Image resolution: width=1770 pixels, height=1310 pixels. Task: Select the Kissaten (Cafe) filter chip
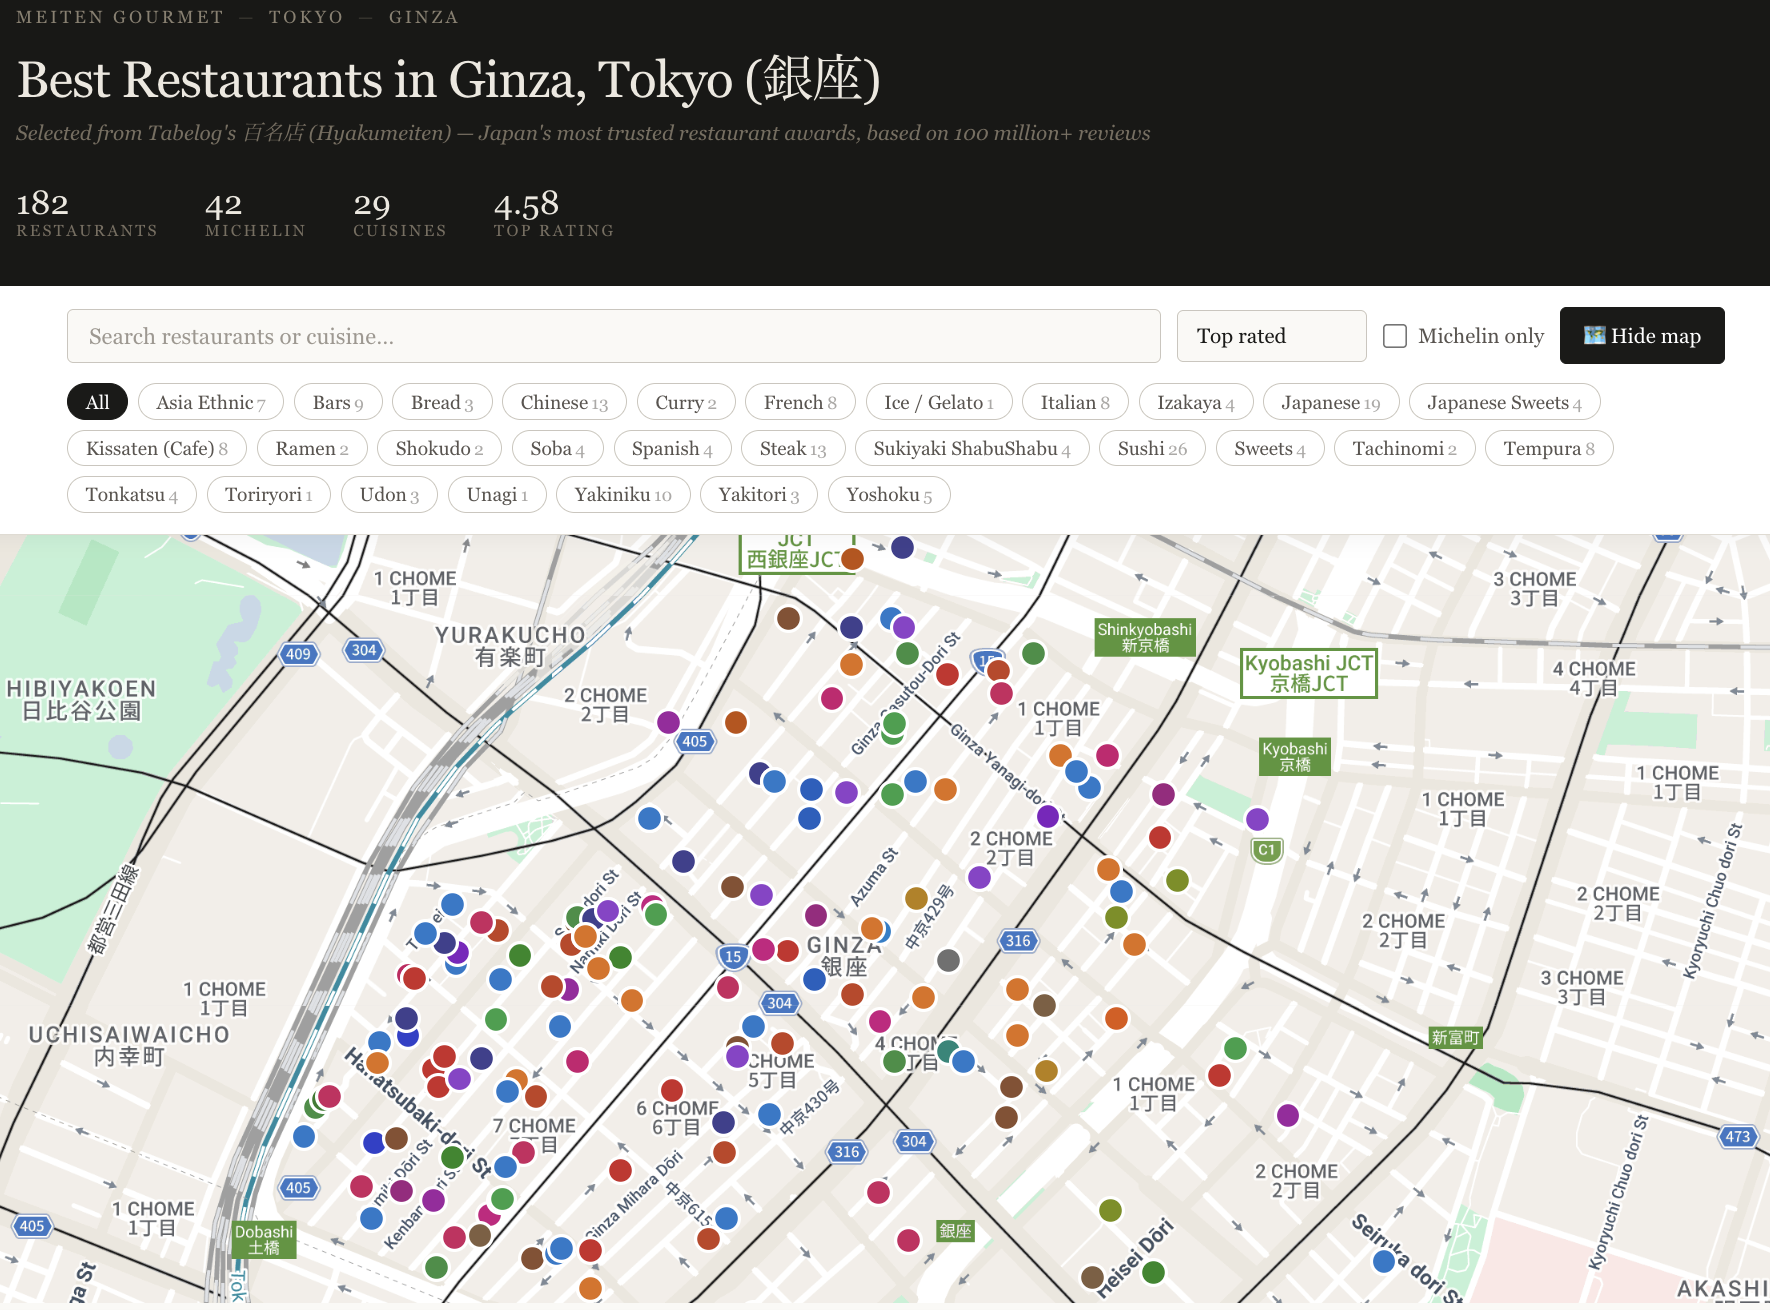(157, 448)
